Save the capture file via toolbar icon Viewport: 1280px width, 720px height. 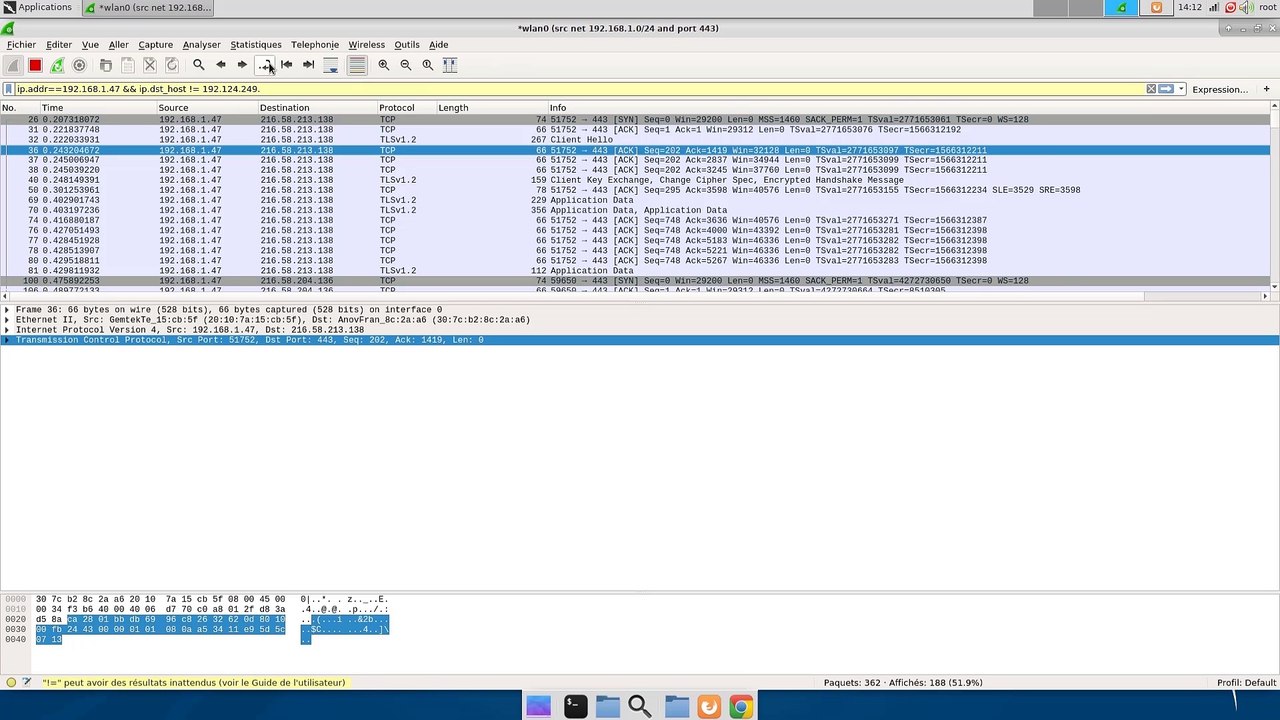click(x=128, y=65)
